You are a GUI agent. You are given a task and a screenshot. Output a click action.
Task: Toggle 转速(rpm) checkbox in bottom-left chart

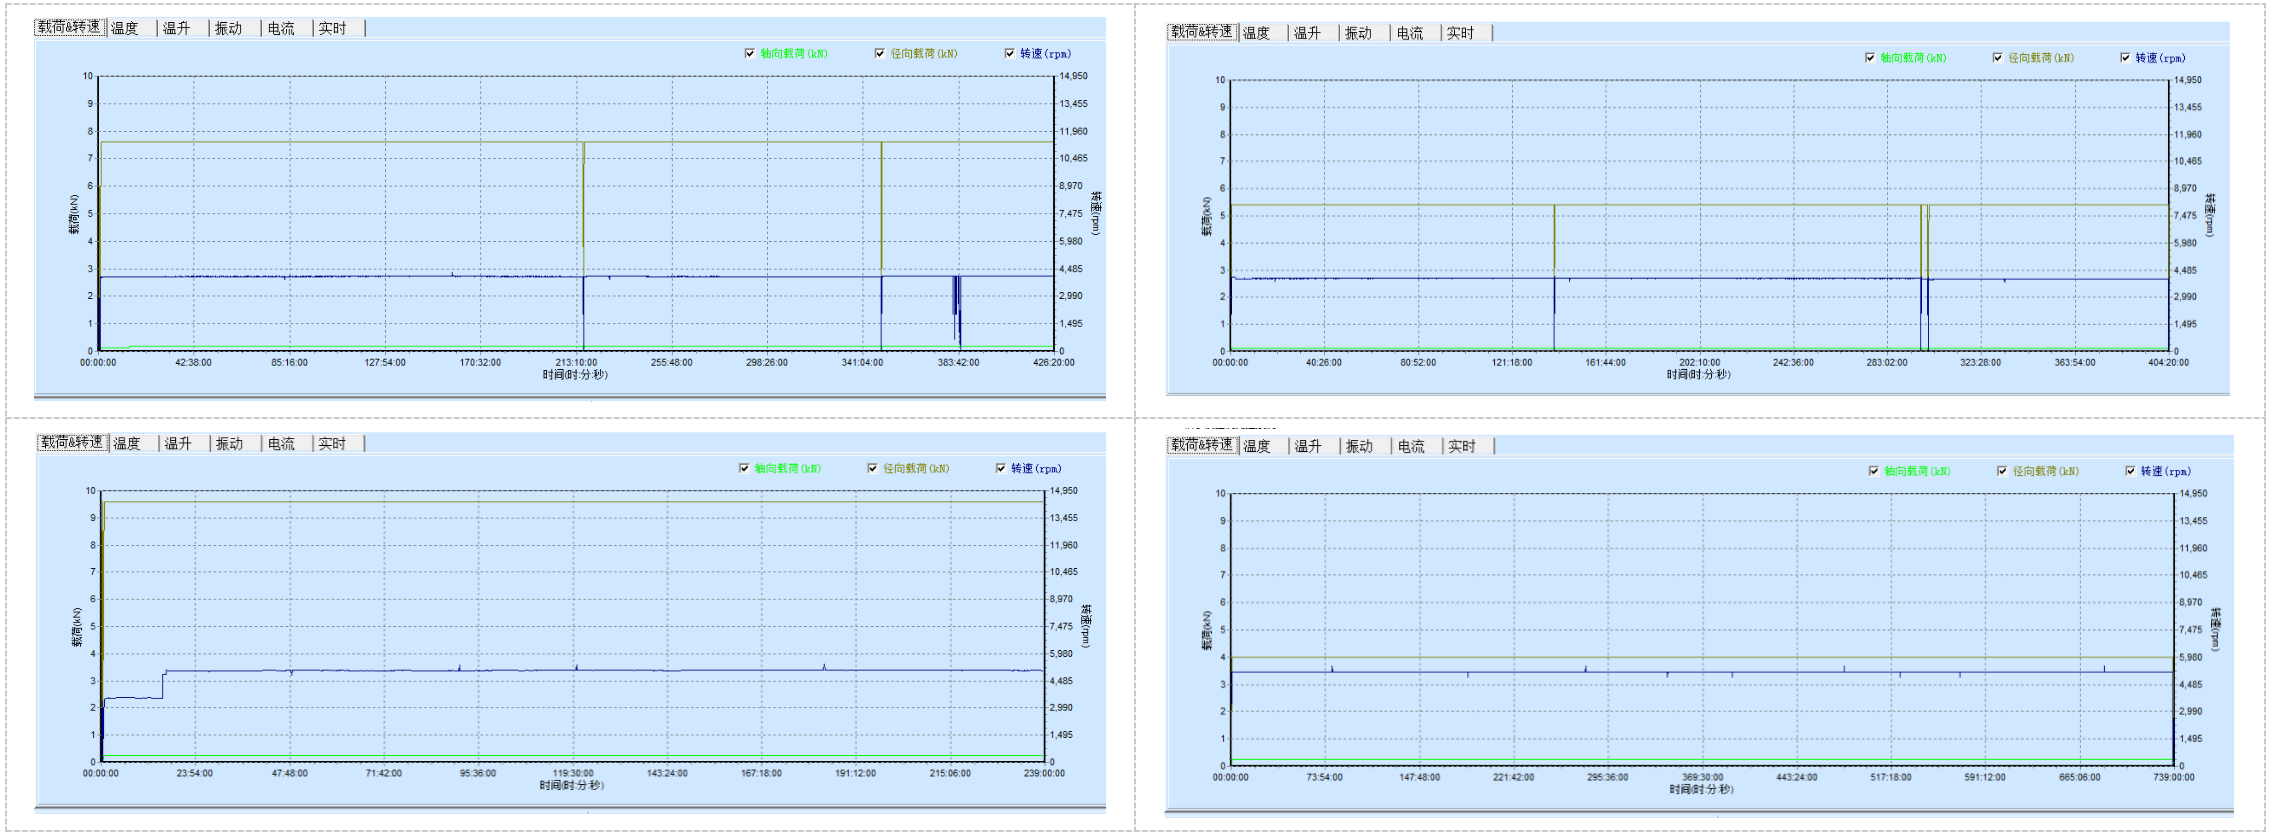(1001, 468)
